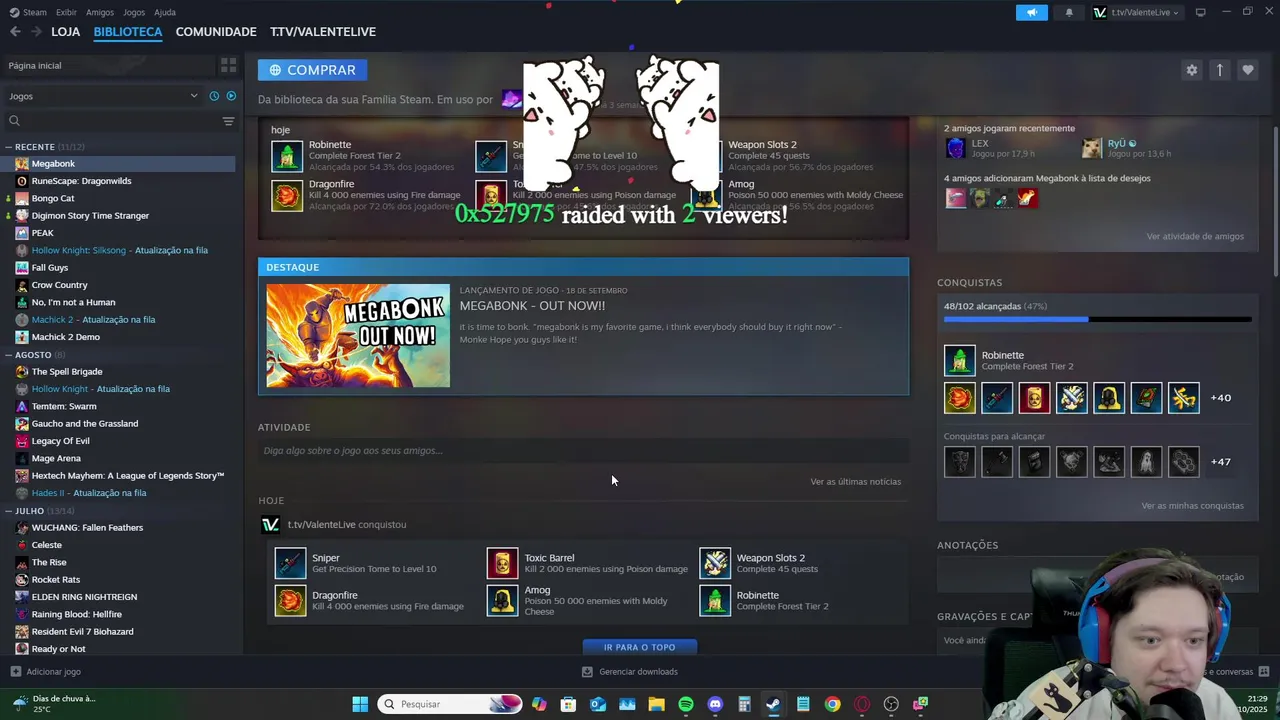Go back with the left arrow
The width and height of the screenshot is (1280, 720).
tap(15, 32)
